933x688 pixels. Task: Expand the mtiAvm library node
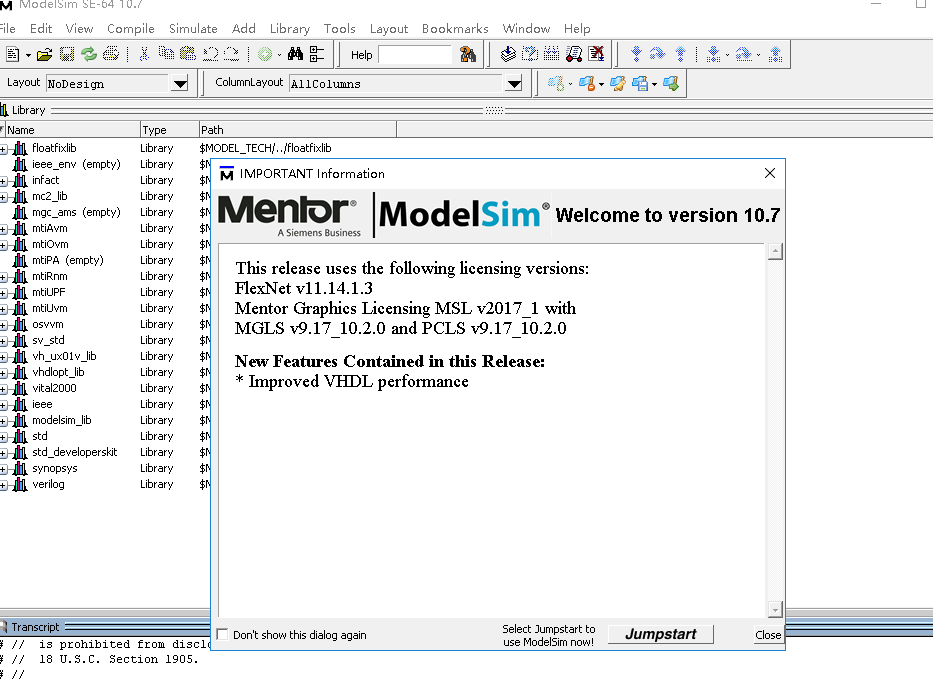tap(4, 229)
